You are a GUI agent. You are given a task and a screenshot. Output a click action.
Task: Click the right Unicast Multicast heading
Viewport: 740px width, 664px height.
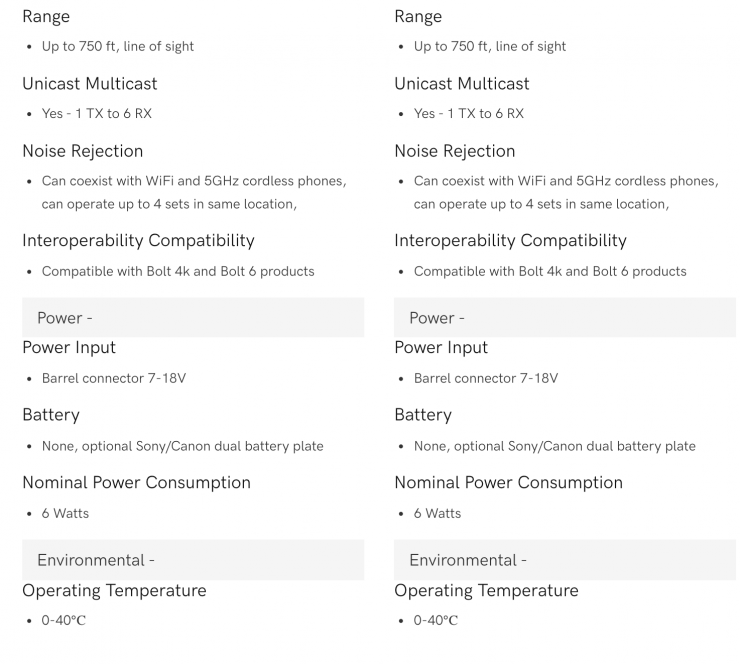(x=462, y=83)
